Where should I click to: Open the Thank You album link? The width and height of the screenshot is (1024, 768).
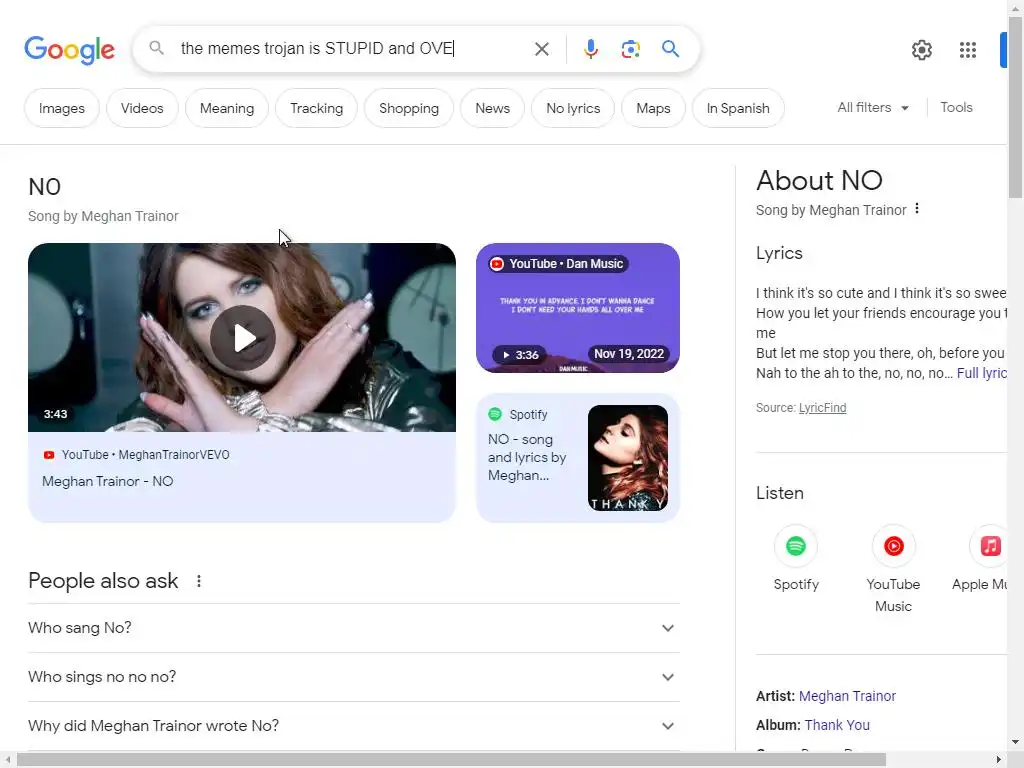[x=837, y=725]
